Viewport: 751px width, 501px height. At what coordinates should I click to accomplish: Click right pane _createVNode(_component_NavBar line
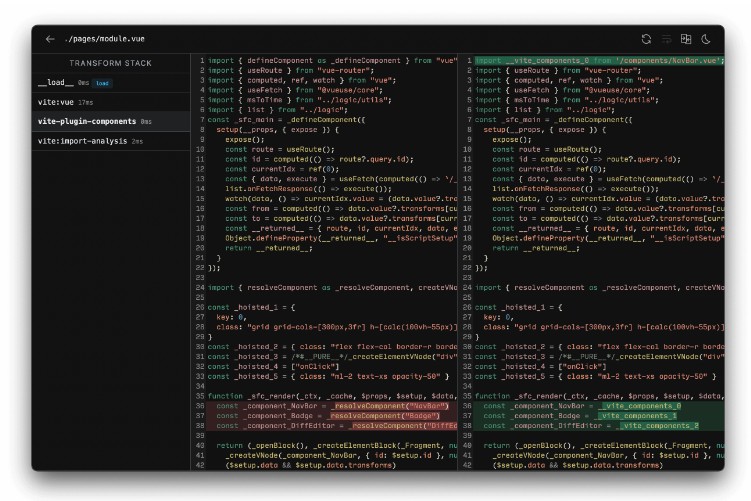pos(608,455)
